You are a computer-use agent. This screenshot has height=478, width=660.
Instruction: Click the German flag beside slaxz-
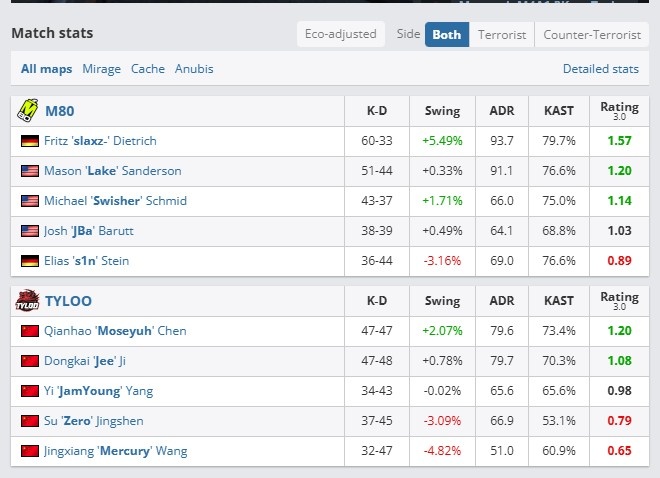pyautogui.click(x=30, y=141)
